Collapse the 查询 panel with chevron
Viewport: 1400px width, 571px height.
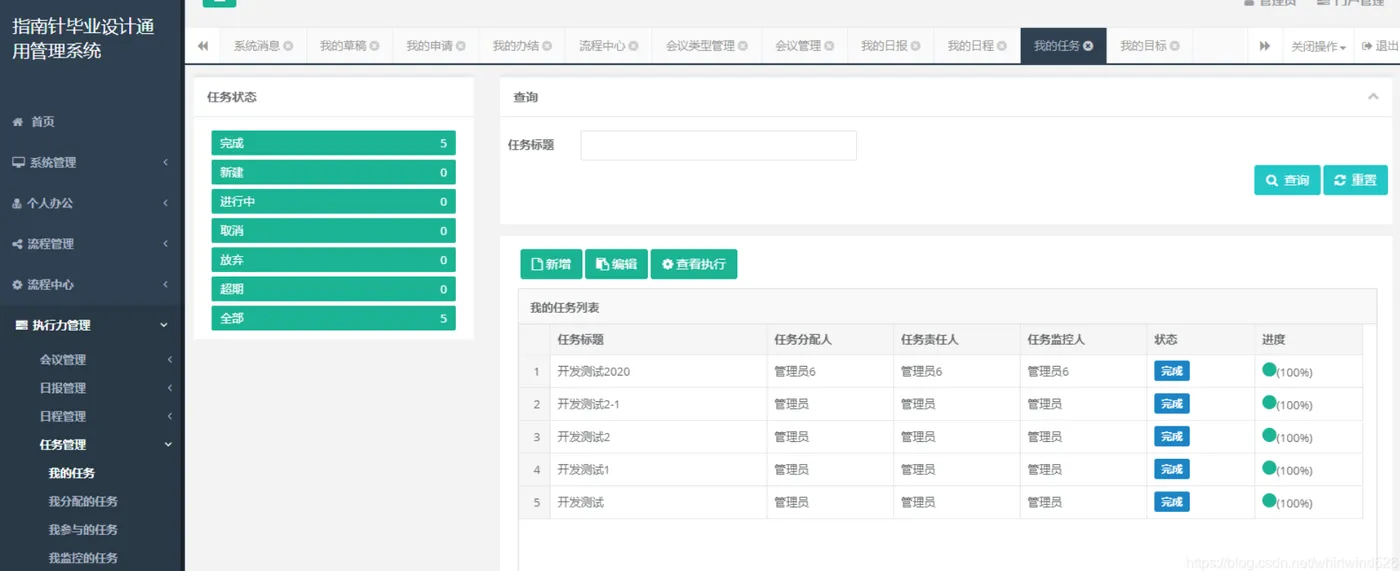1373,97
